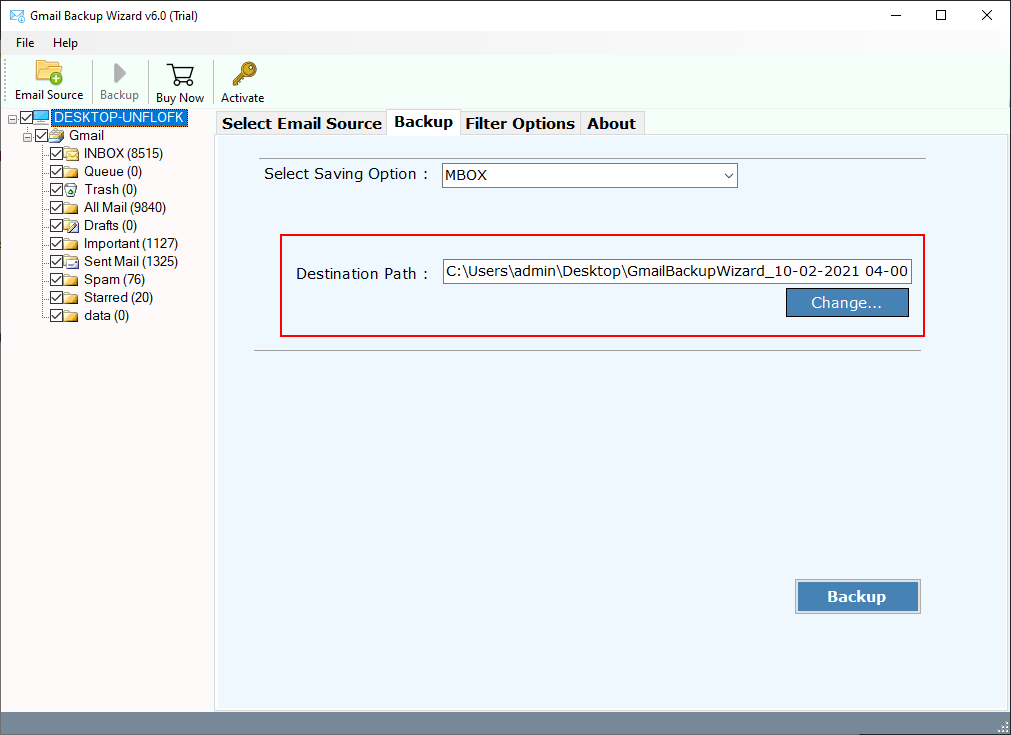Select the Drafts (0) row
Image resolution: width=1011 pixels, height=735 pixels.
pos(110,226)
